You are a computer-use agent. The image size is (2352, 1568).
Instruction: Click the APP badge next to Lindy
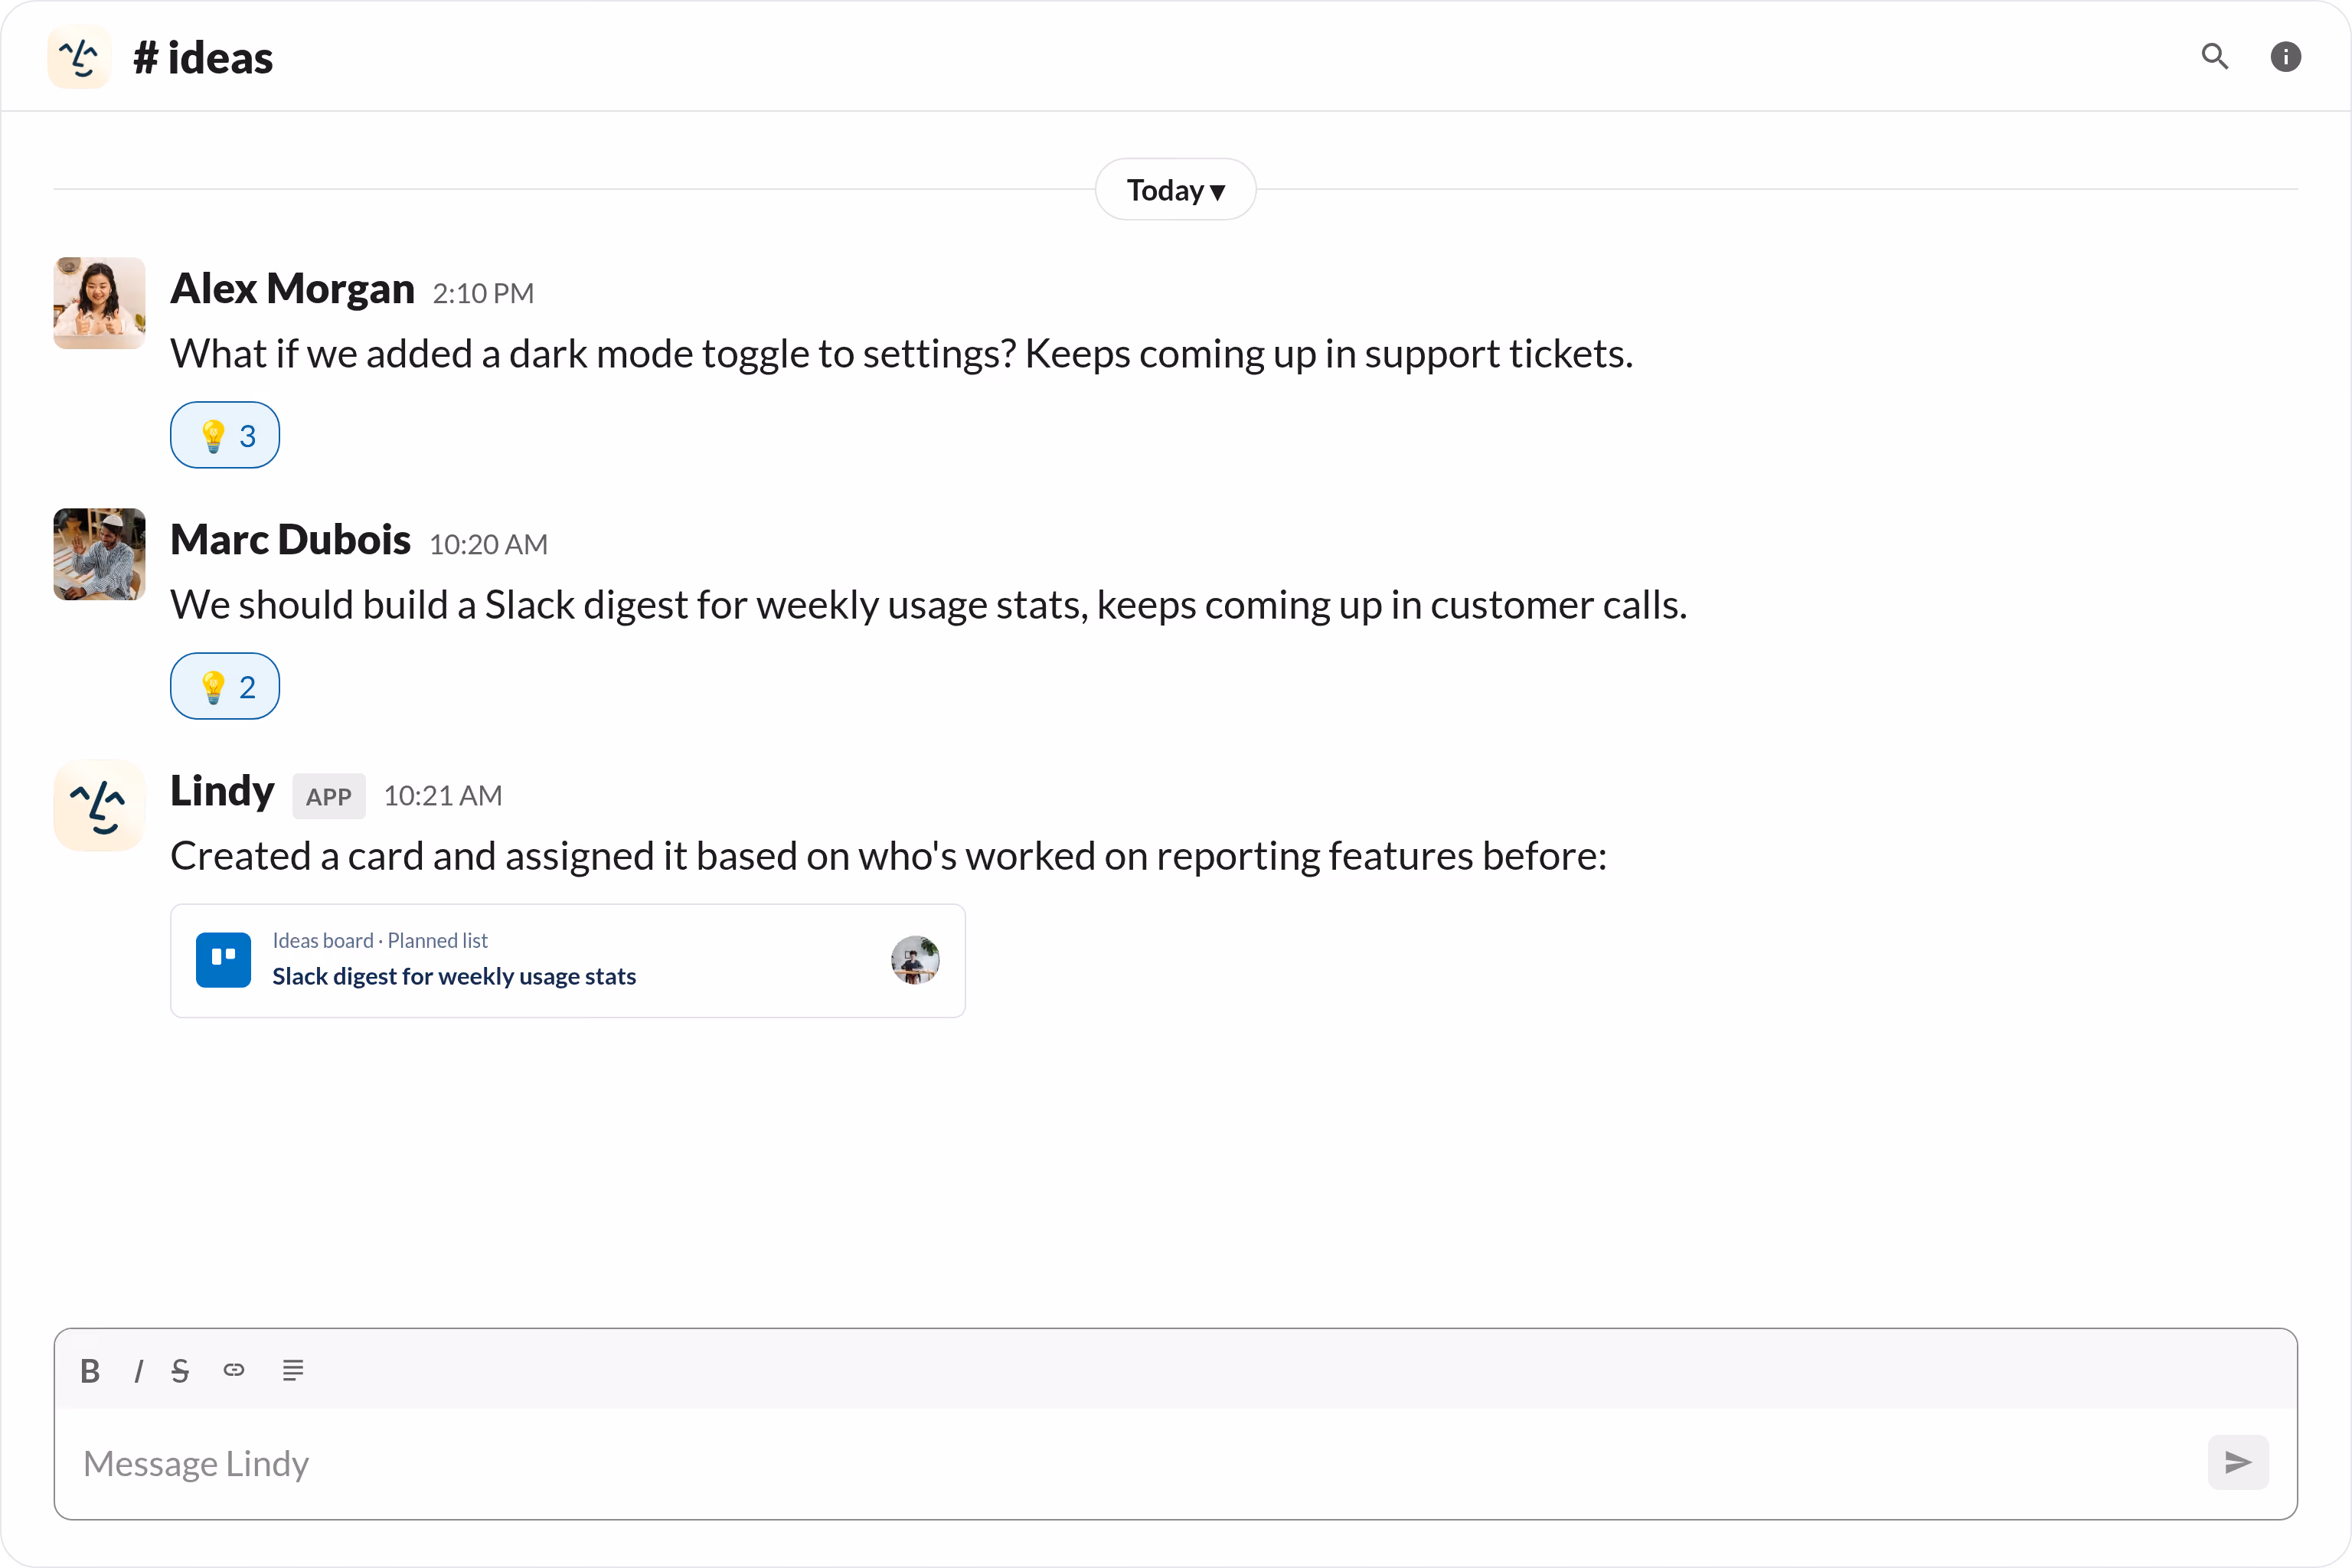329,796
